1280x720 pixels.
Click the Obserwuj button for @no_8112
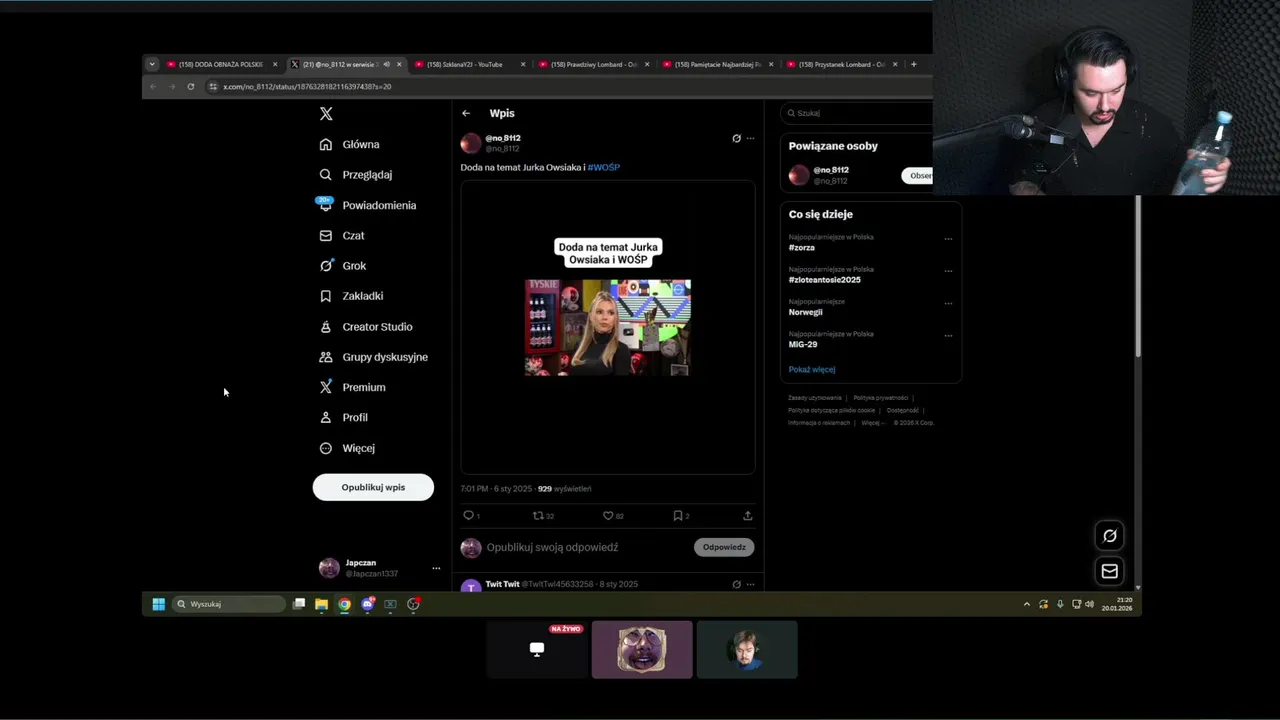917,175
